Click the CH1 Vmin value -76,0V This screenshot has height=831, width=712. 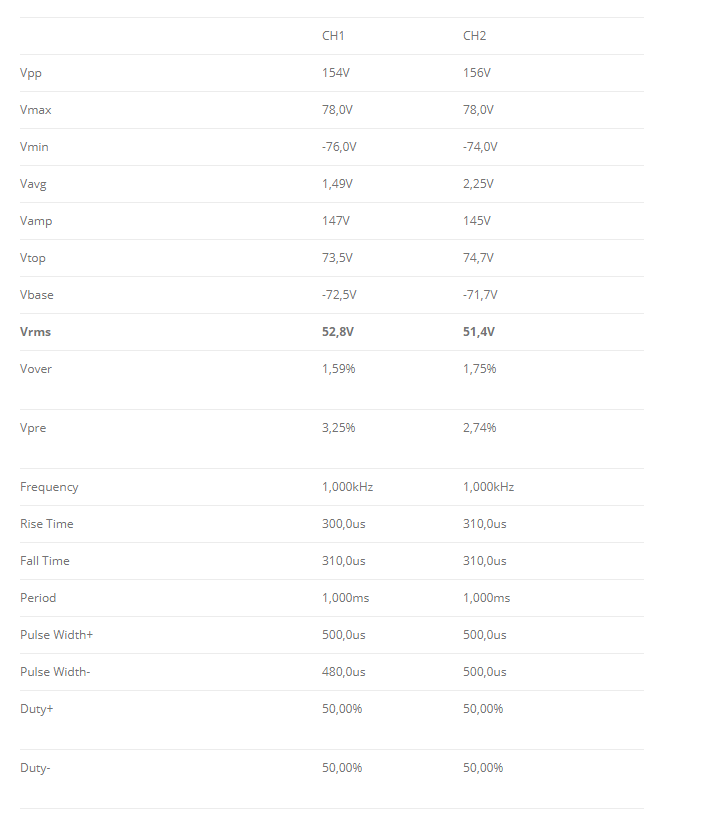(x=339, y=147)
